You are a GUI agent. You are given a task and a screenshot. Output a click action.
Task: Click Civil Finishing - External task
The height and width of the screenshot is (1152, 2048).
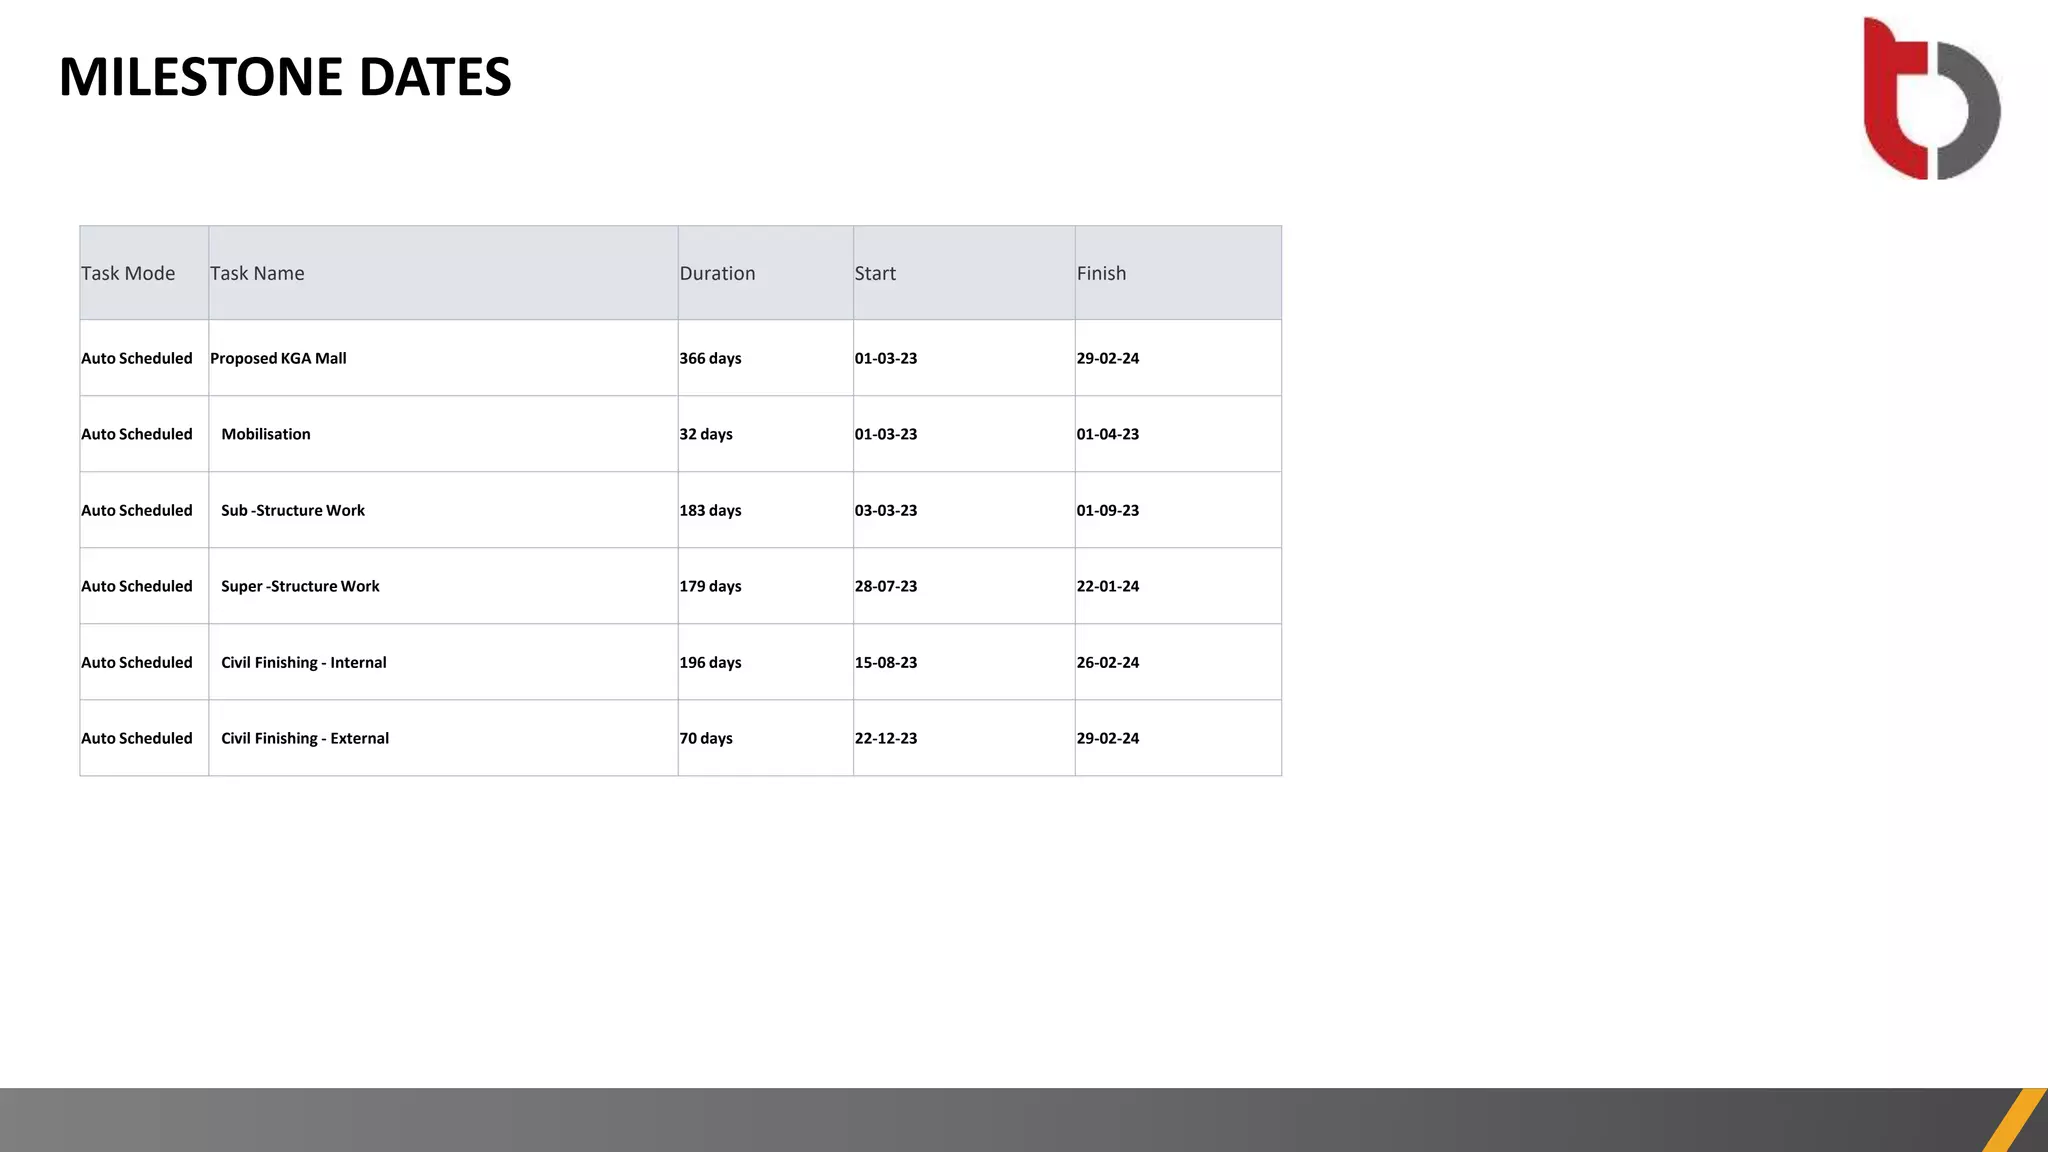pos(305,738)
